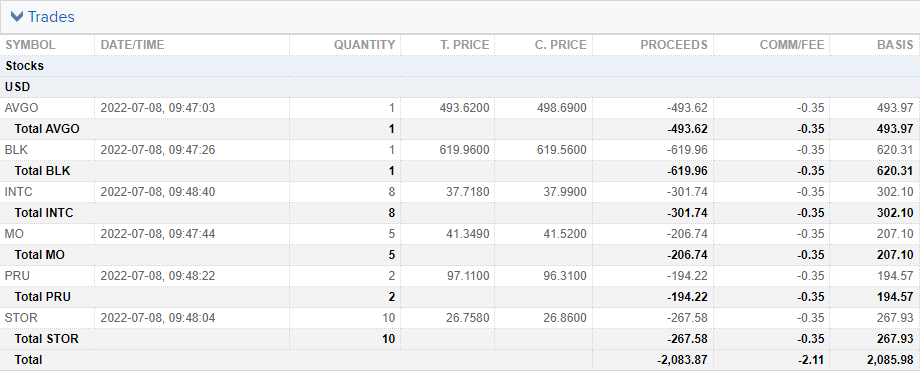Select the PROCEEDS column header
920x374 pixels.
click(674, 45)
